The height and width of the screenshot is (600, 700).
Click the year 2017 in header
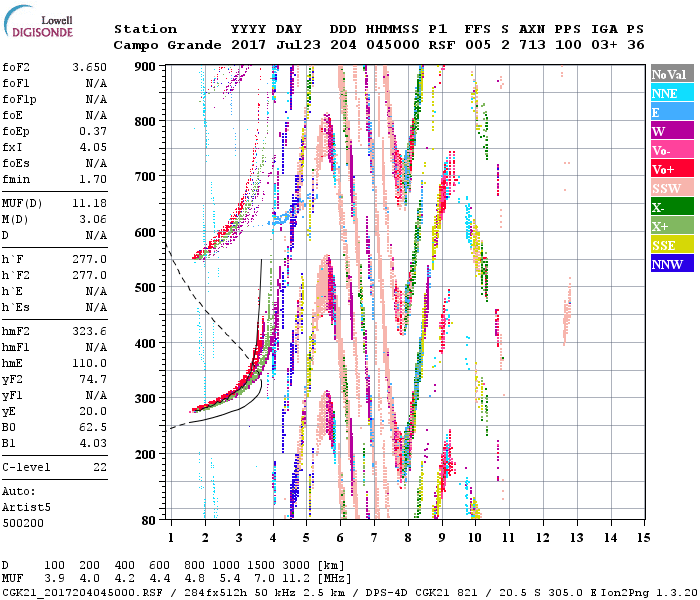(x=249, y=45)
